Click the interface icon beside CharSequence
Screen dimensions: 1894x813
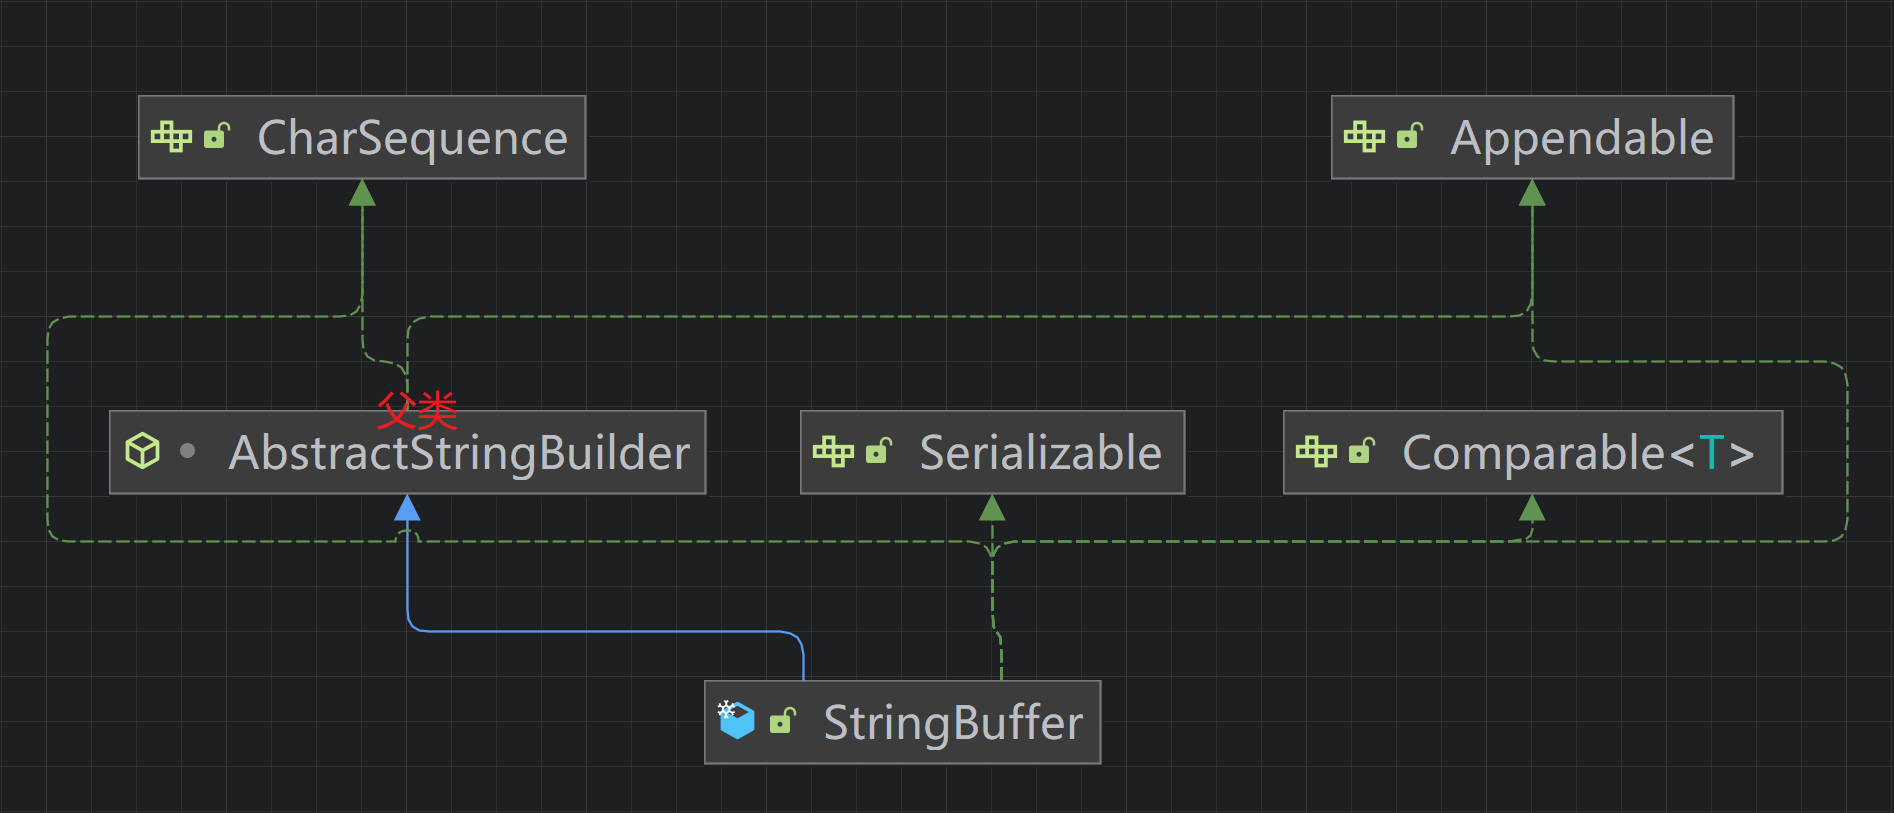[x=171, y=136]
